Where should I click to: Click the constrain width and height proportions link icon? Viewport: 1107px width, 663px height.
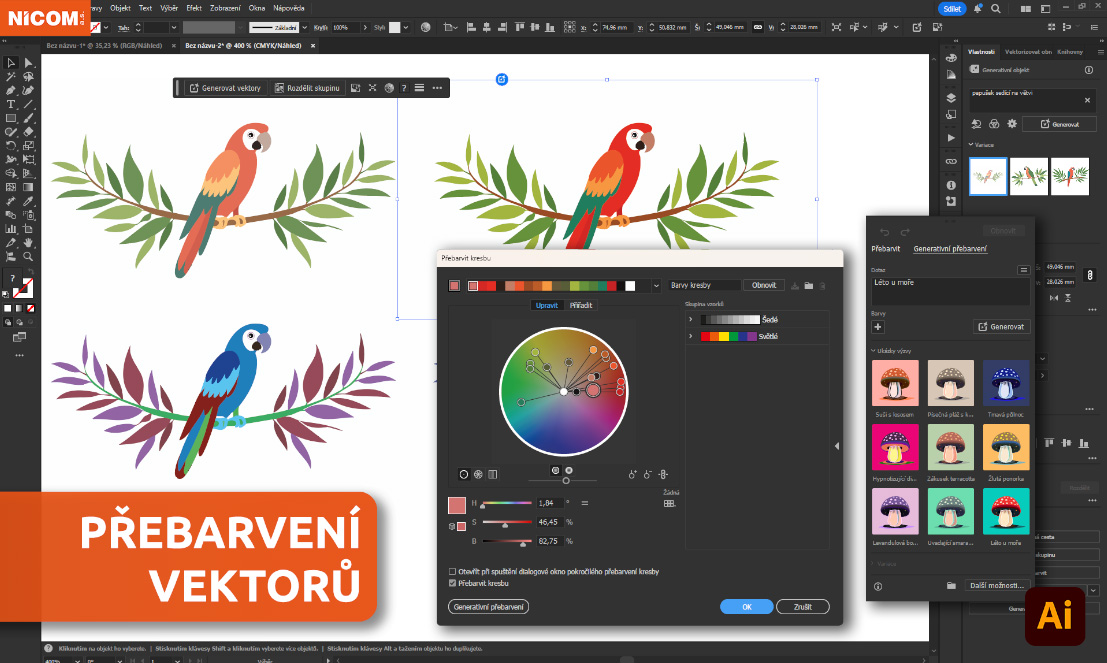tap(1089, 275)
